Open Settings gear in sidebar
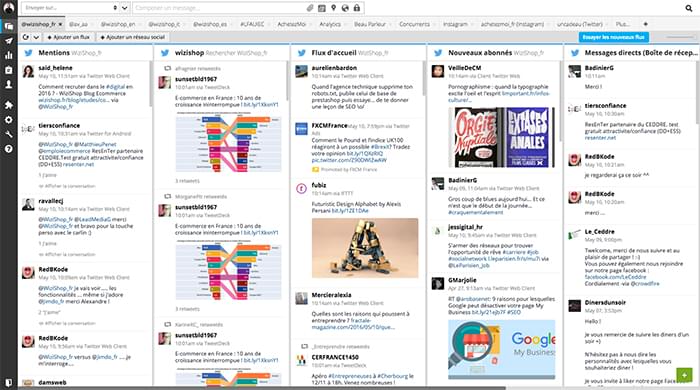The height and width of the screenshot is (390, 700). (8, 120)
